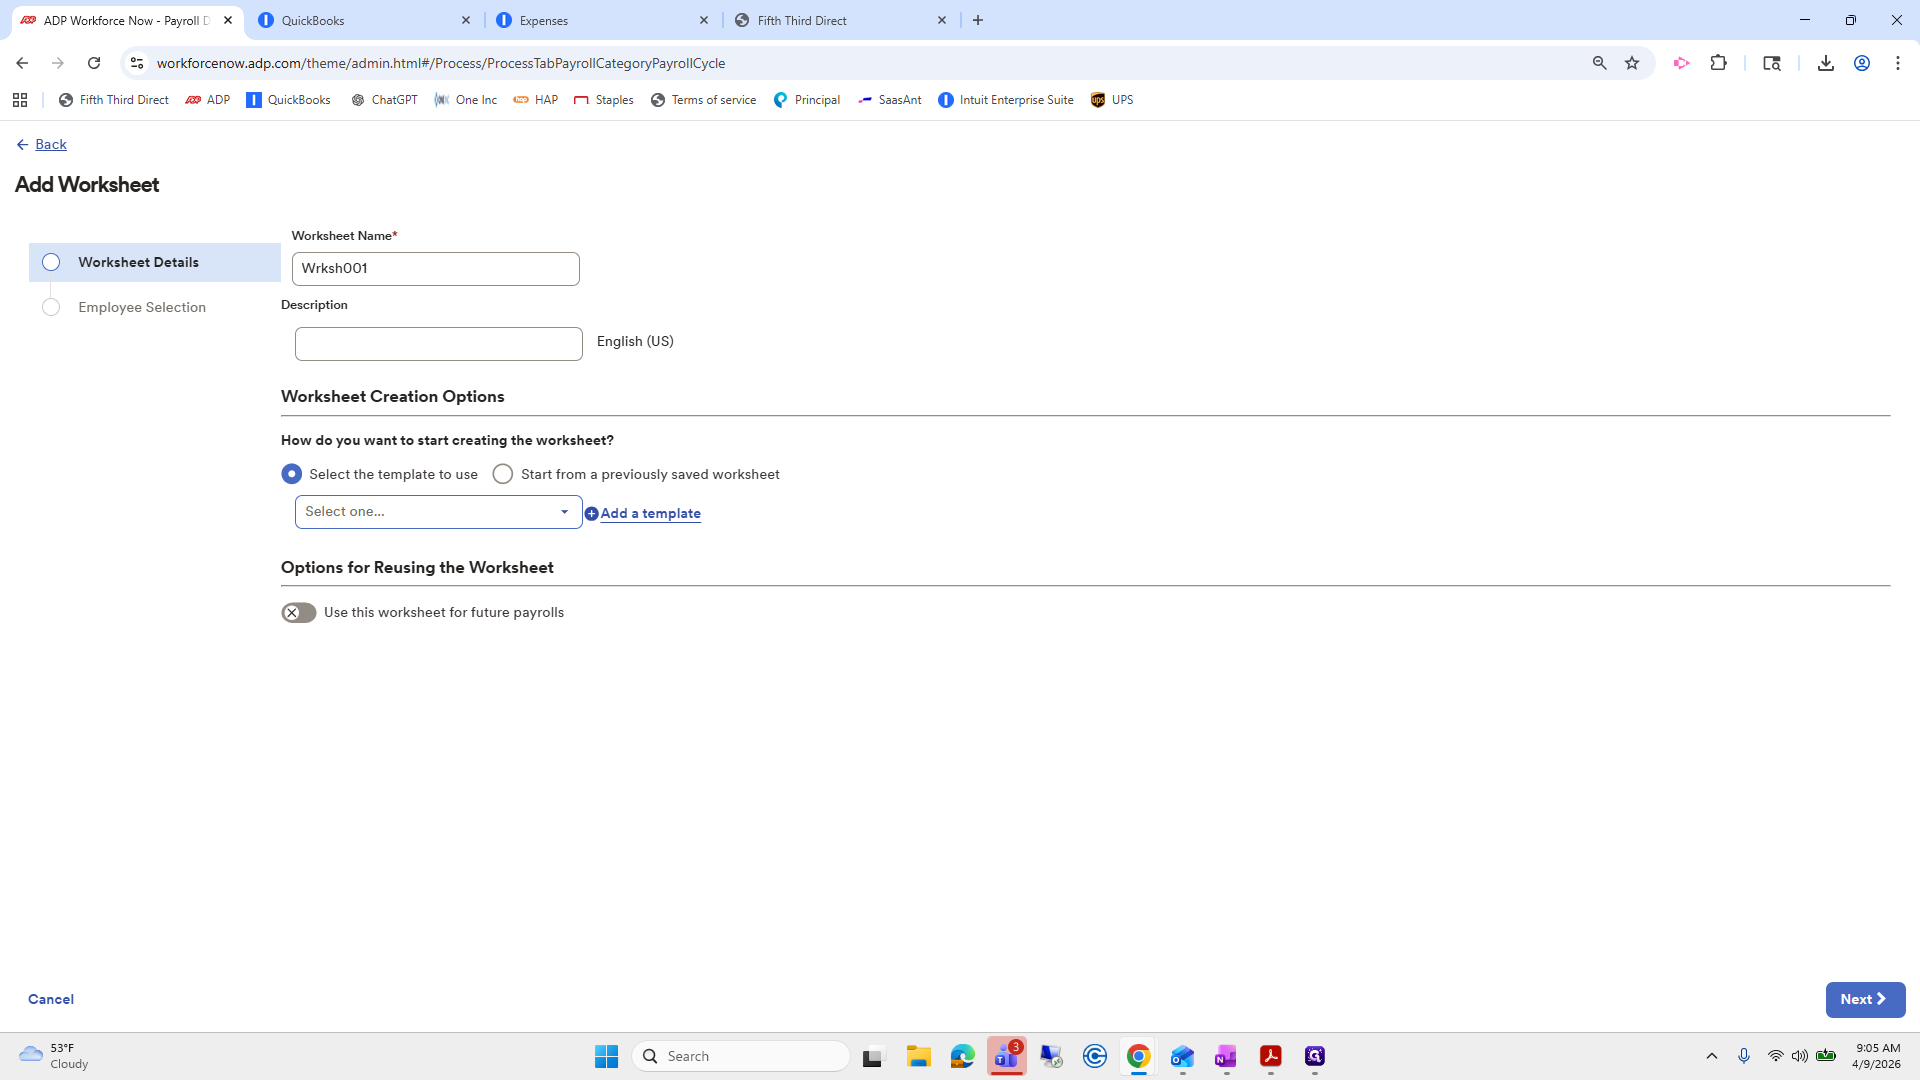
Task: Open the apps grid in bookmarks bar
Action: [20, 100]
